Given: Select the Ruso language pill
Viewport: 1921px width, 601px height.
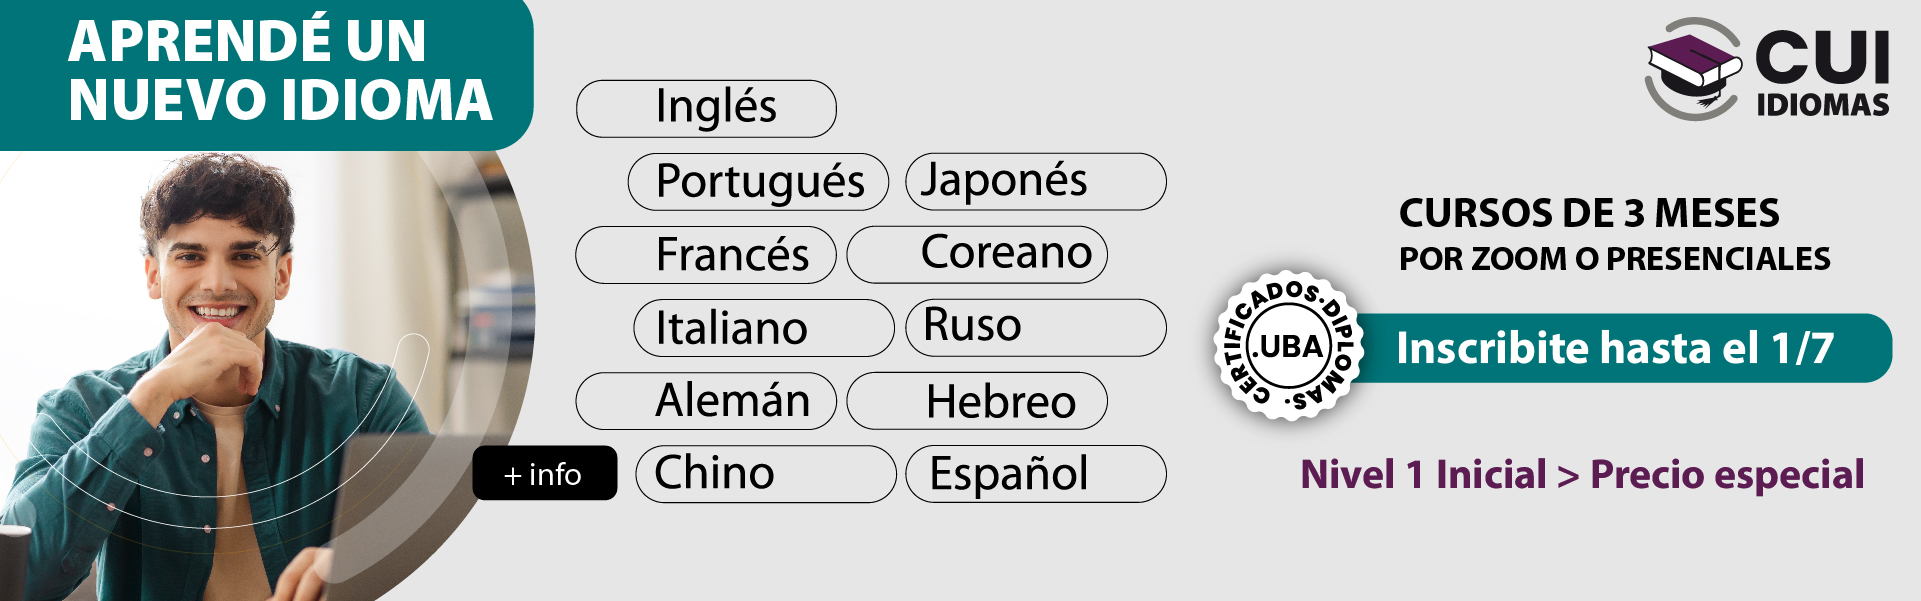Looking at the screenshot, I should coord(1036,328).
